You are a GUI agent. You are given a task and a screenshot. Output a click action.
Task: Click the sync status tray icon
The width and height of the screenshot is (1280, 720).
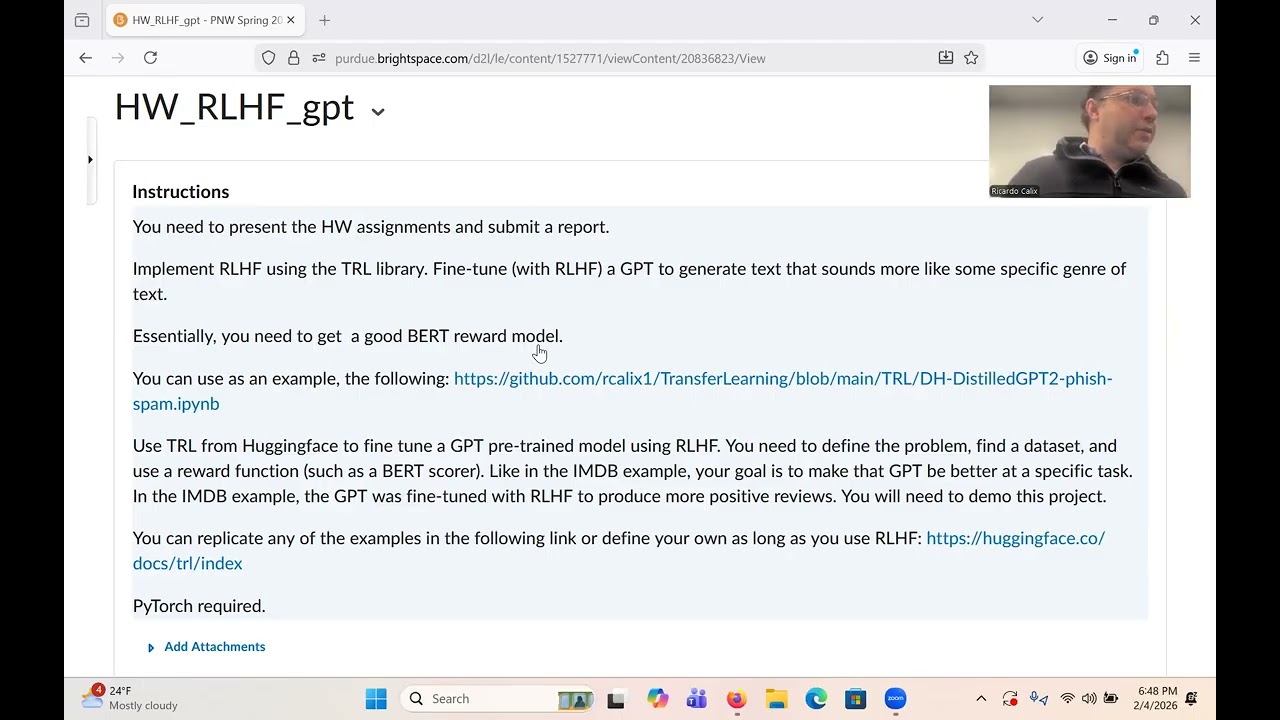1010,699
